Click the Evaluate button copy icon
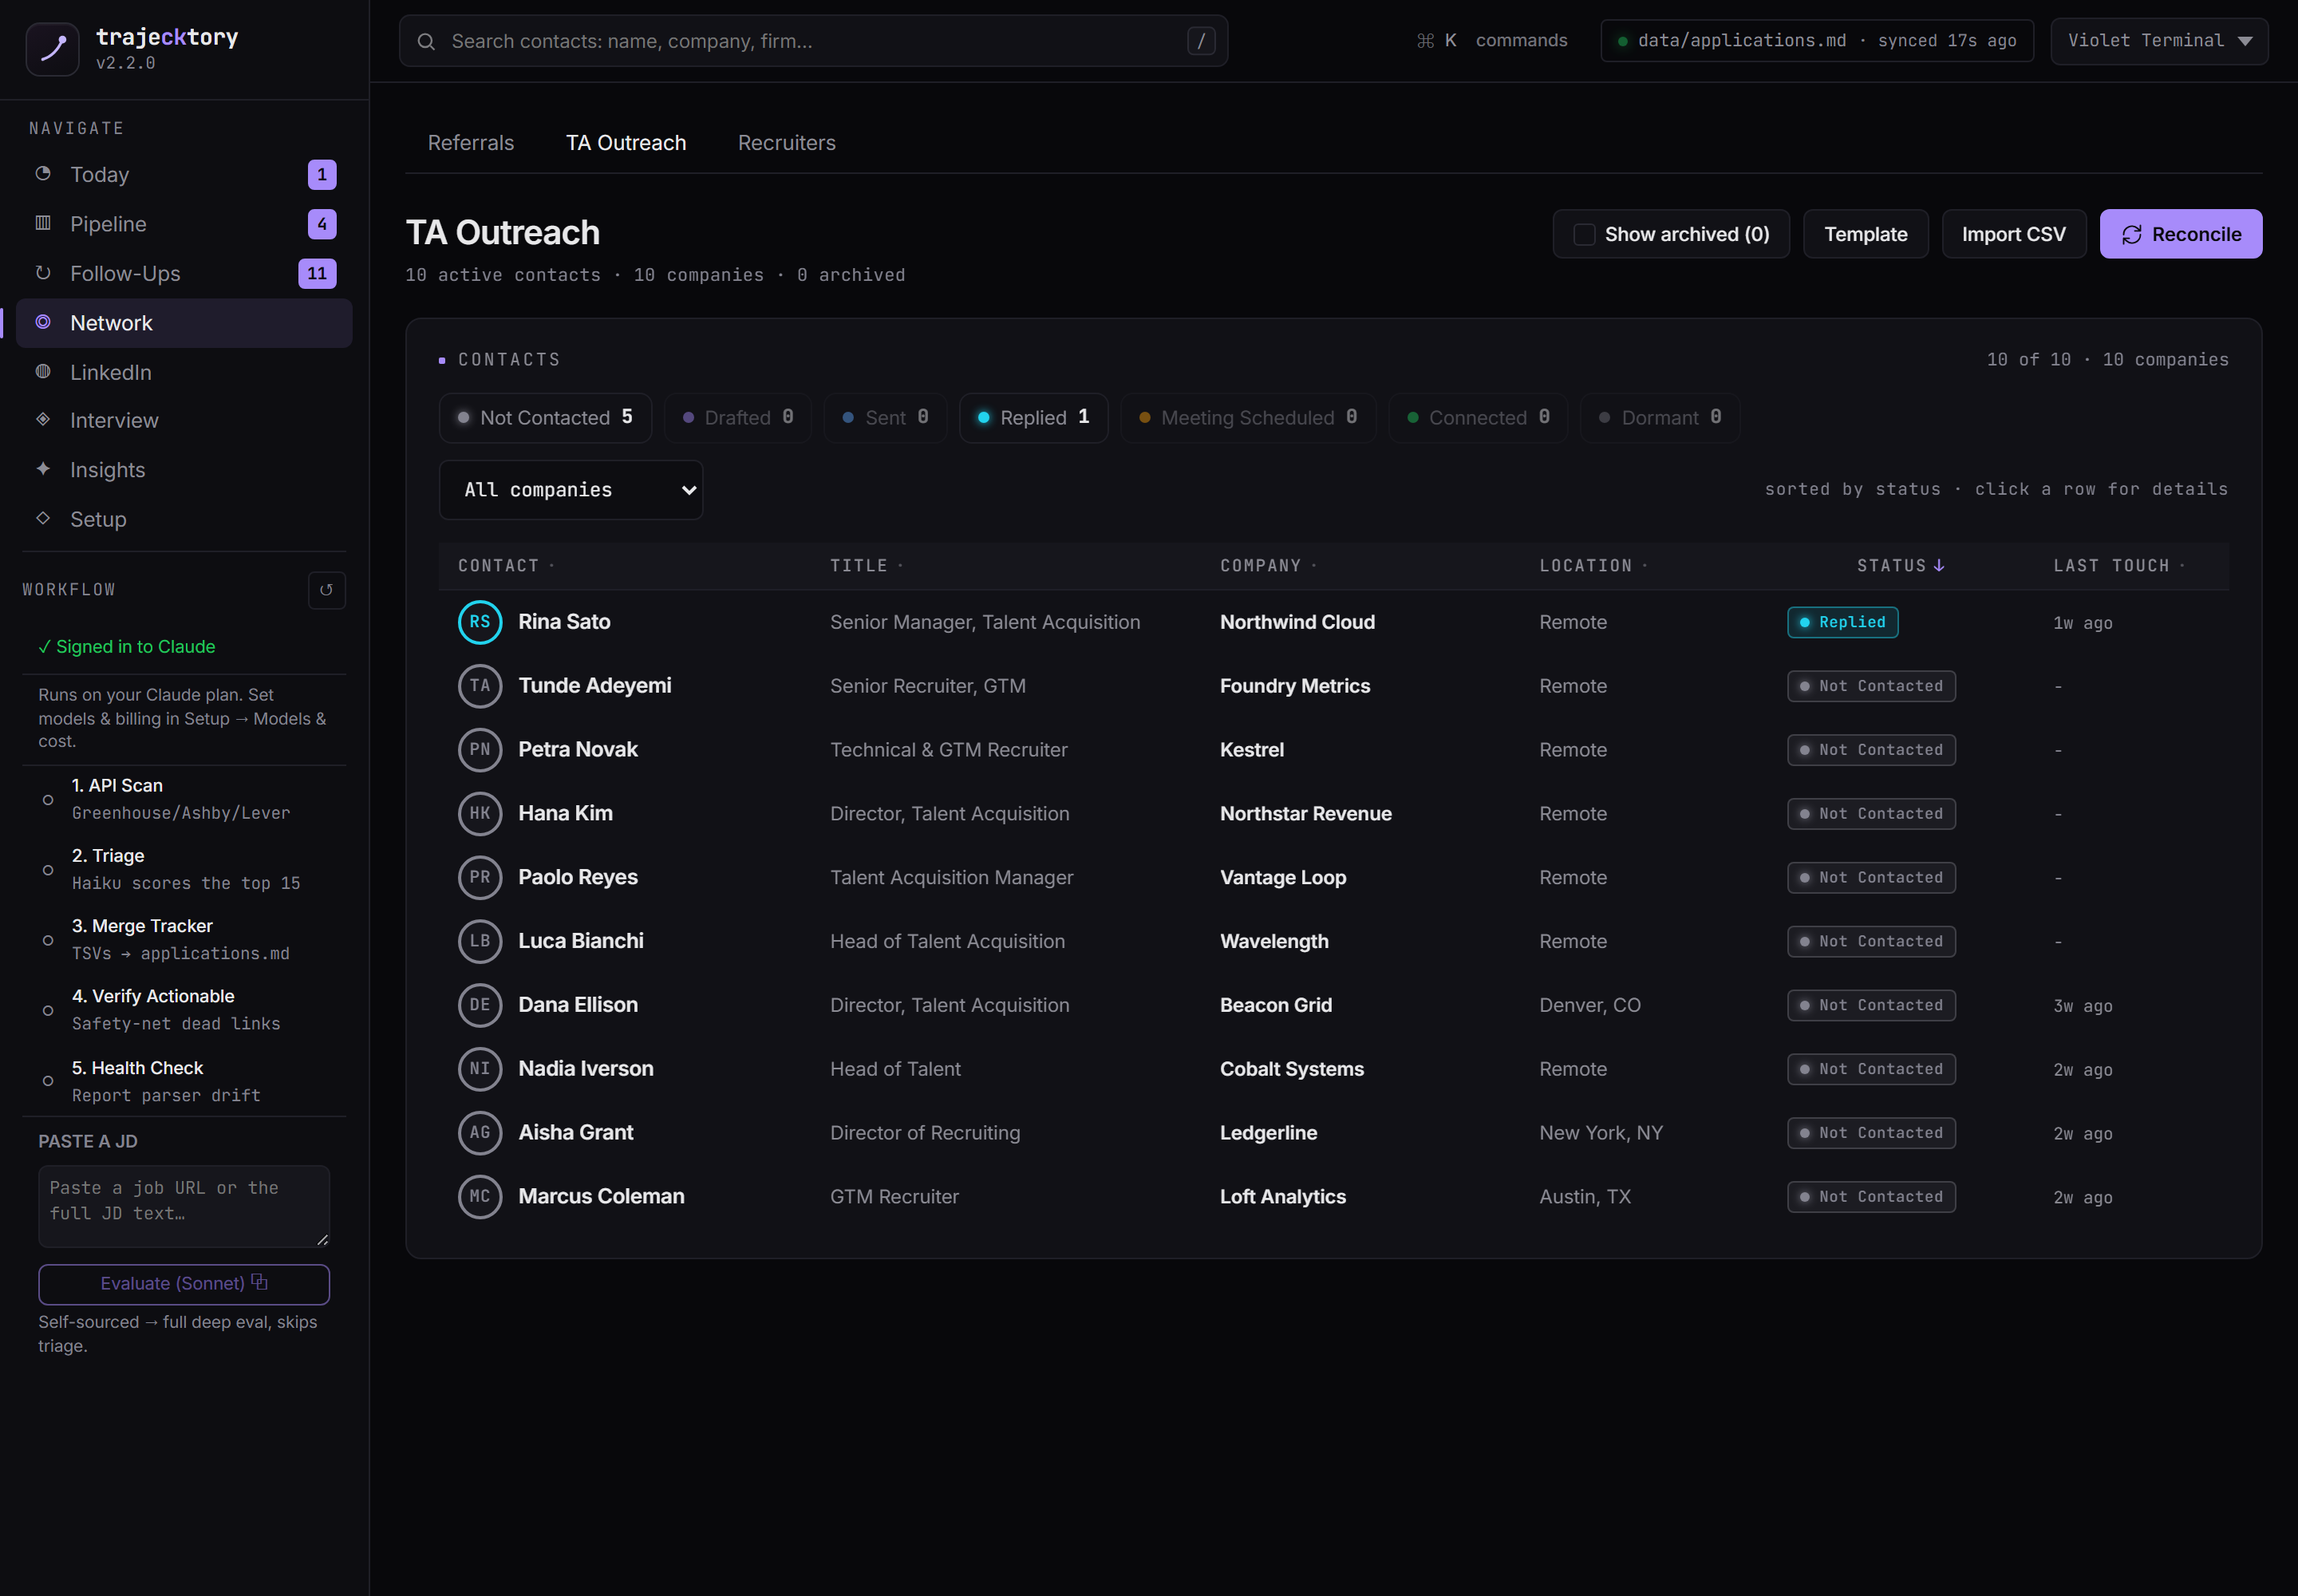 tap(259, 1282)
